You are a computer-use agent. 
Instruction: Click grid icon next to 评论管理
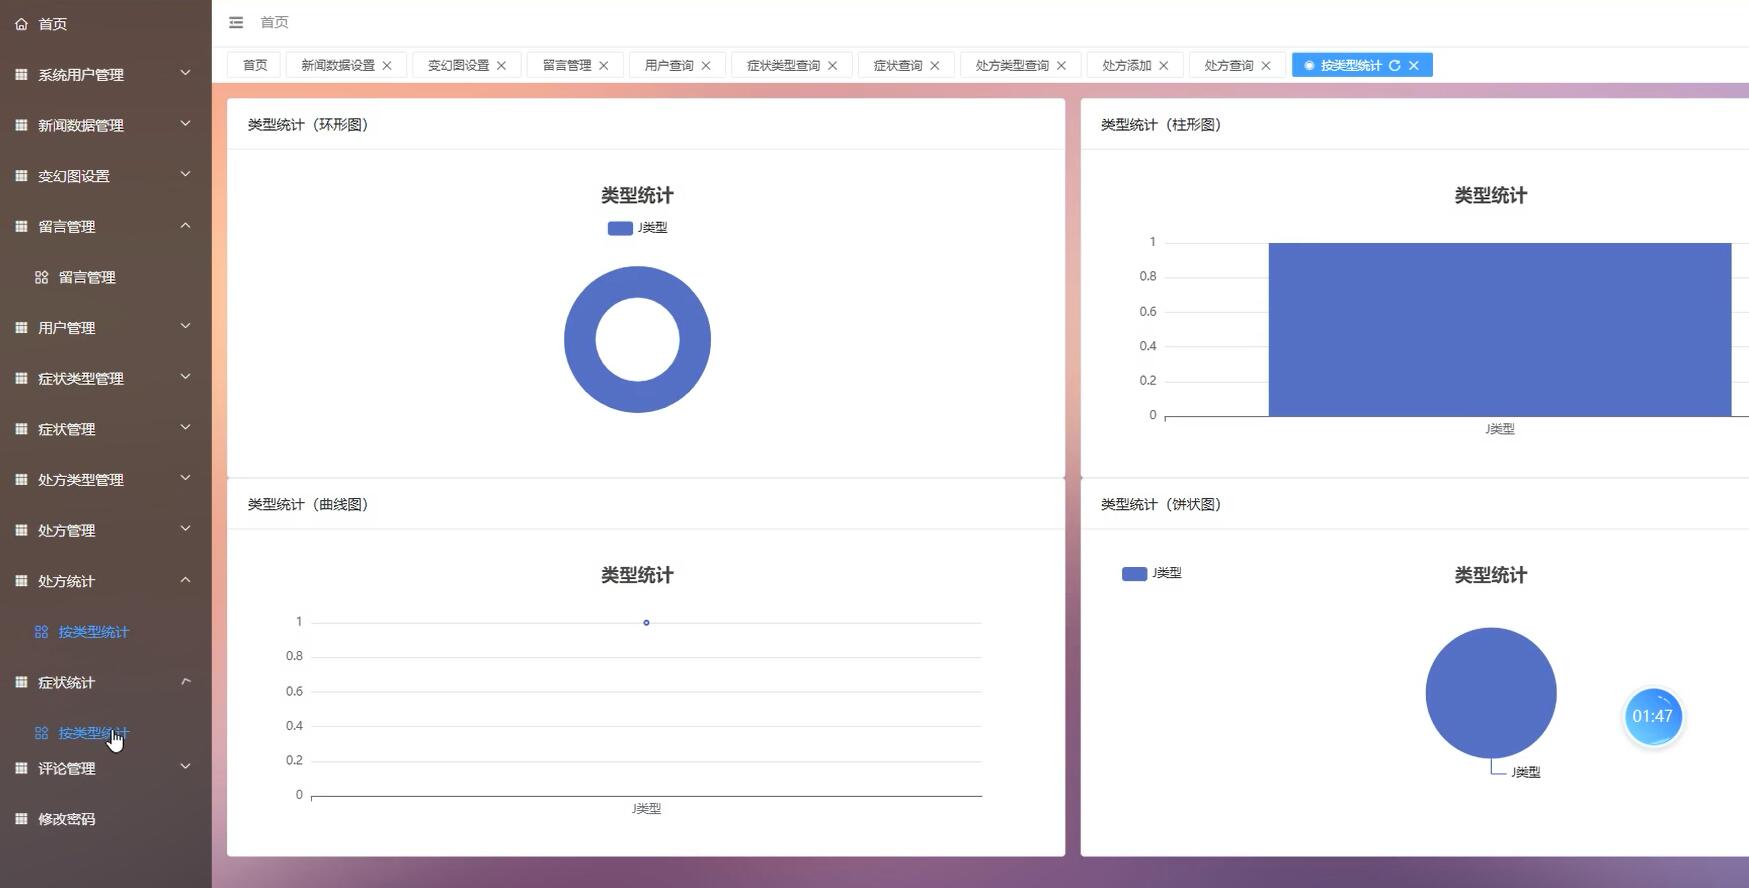pyautogui.click(x=21, y=768)
